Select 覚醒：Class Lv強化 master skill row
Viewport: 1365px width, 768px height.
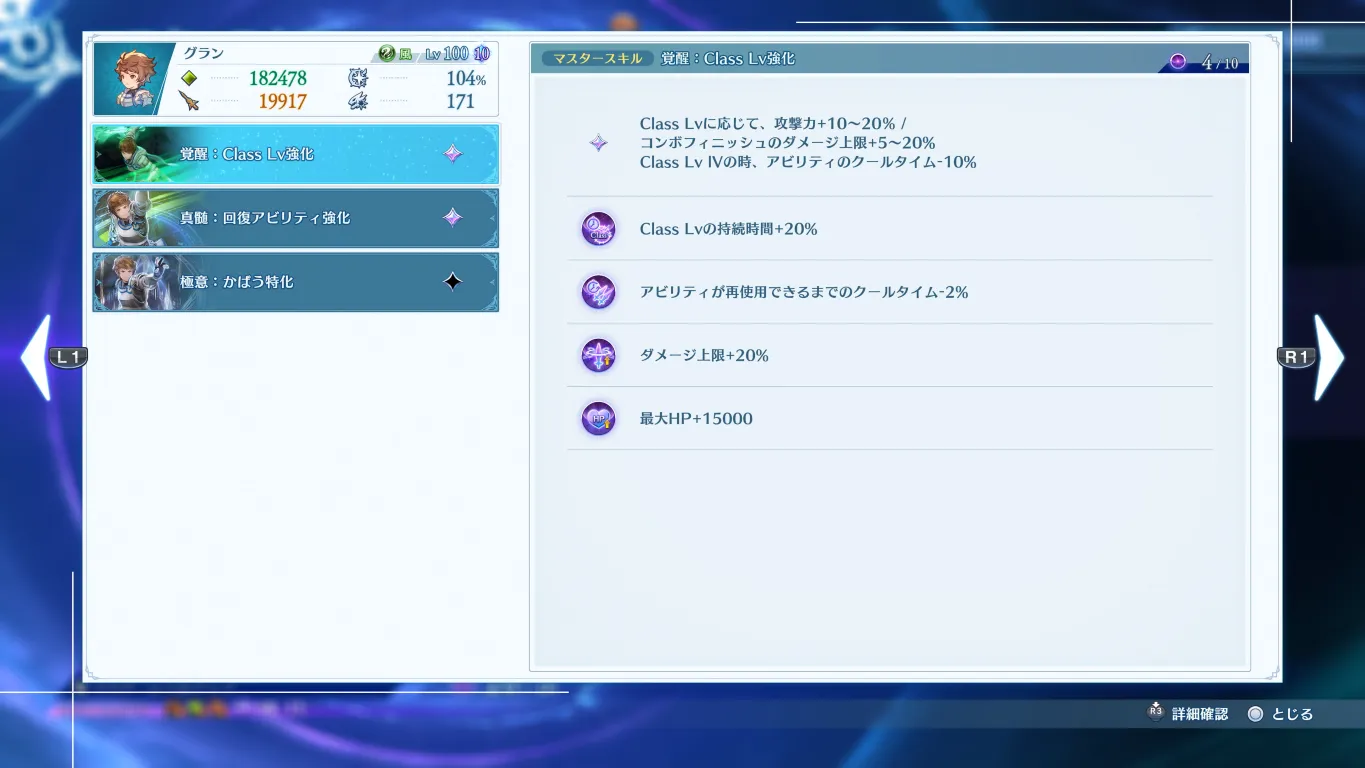tap(296, 154)
